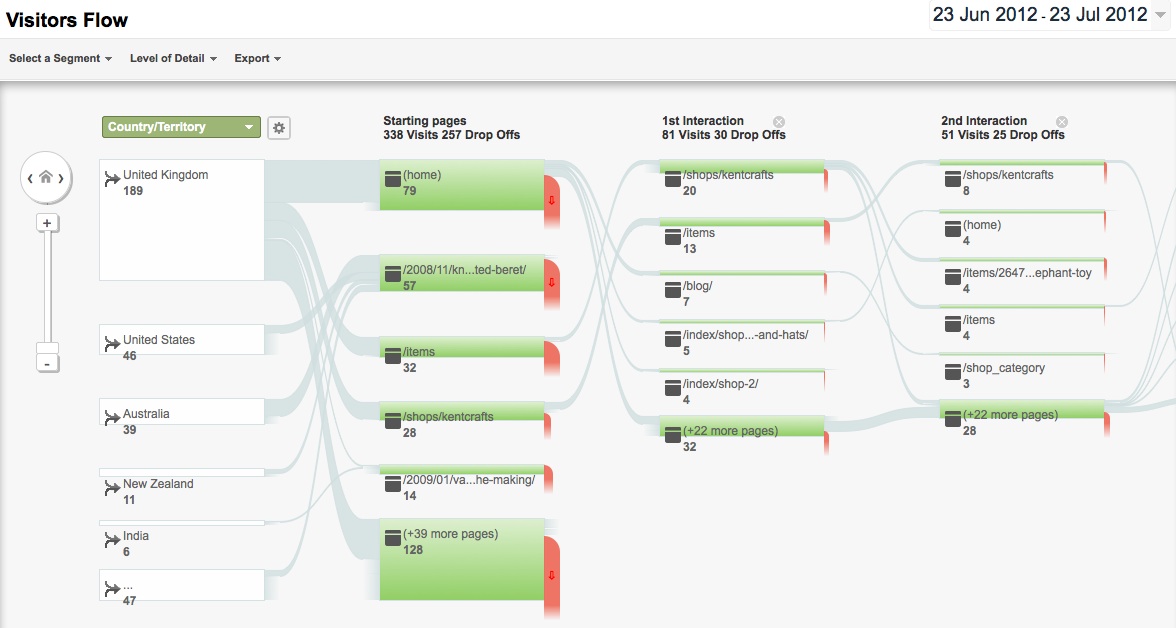
Task: Open the Level of Detail menu
Action: pyautogui.click(x=173, y=59)
